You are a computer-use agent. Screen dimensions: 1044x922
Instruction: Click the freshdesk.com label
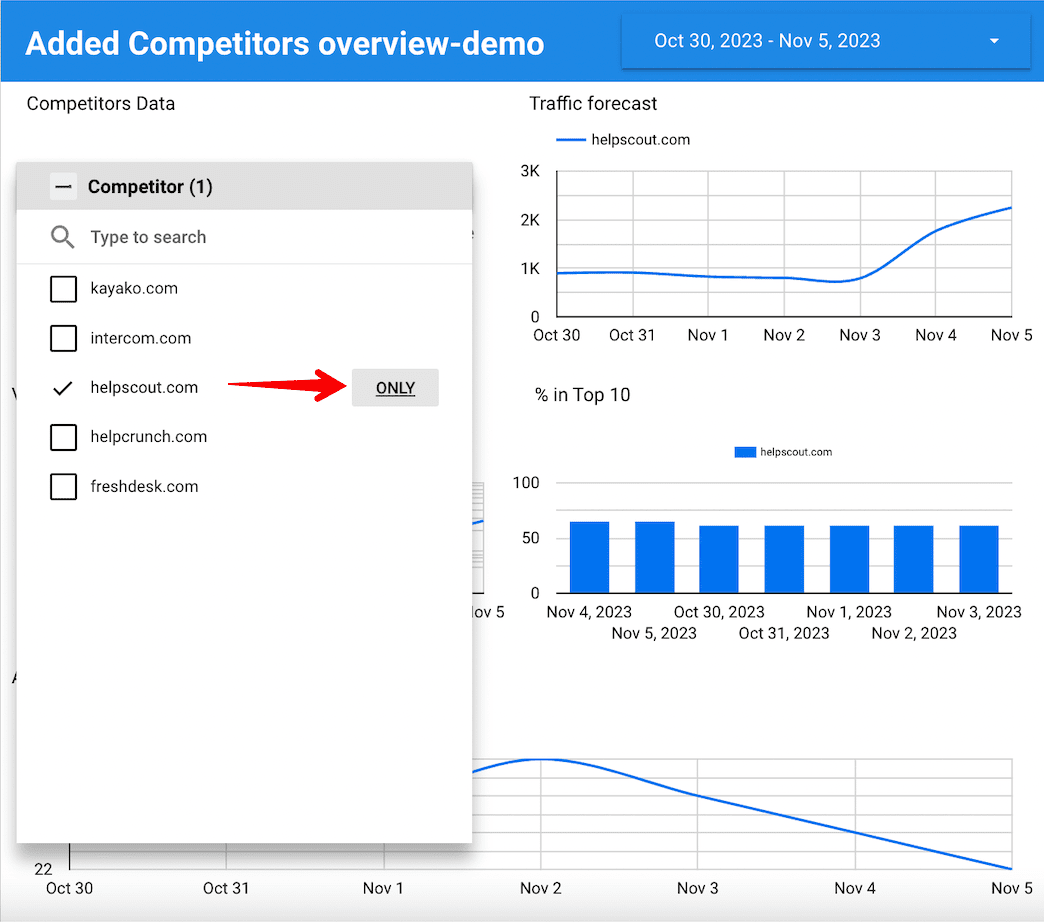pyautogui.click(x=144, y=487)
